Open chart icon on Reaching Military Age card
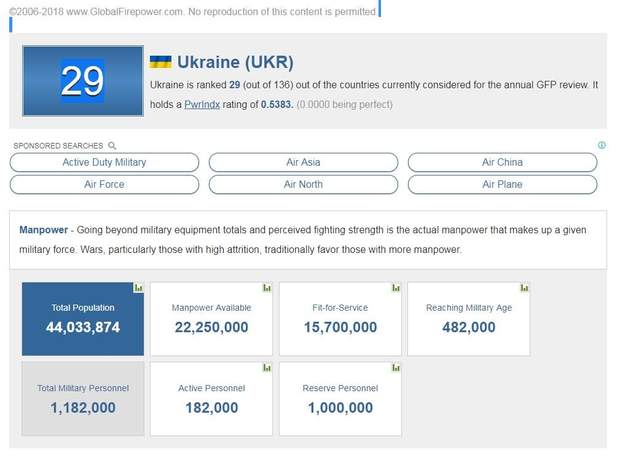This screenshot has width=620, height=461. [524, 288]
